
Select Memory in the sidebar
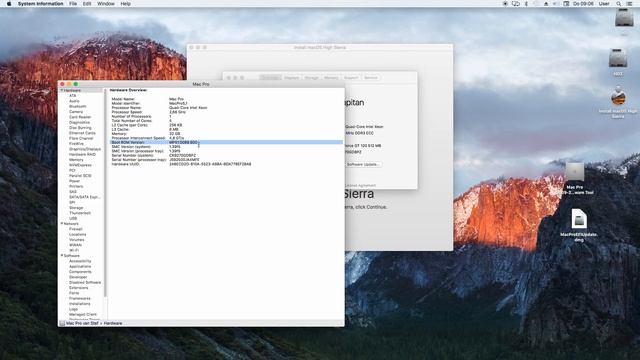tap(76, 160)
